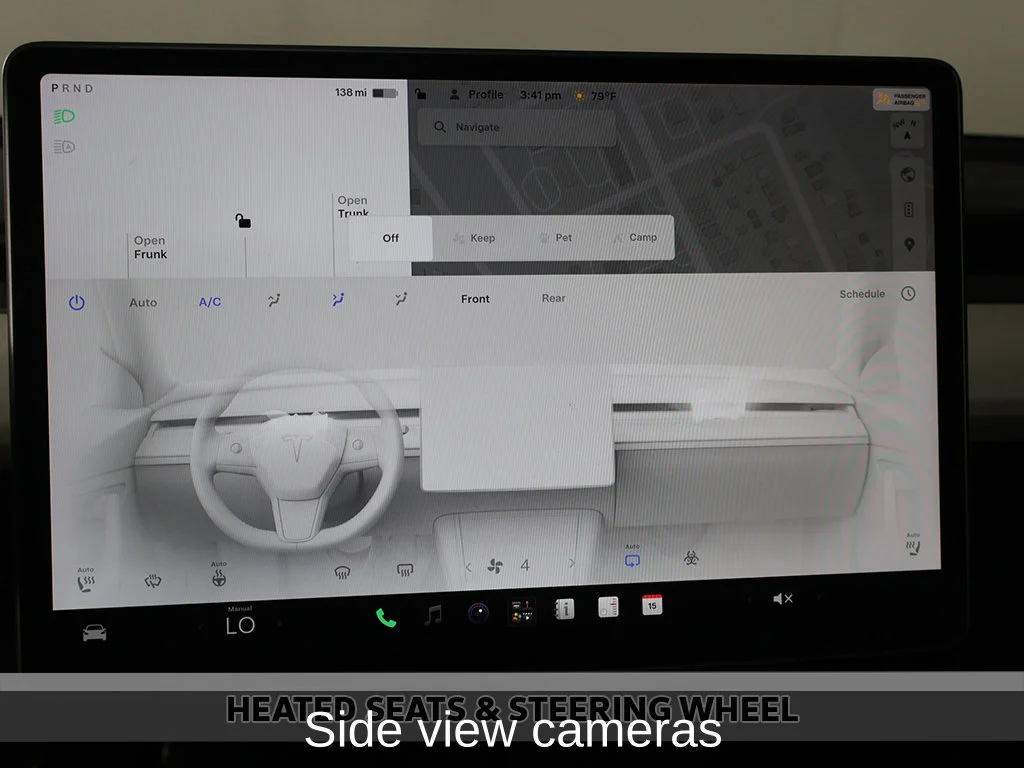This screenshot has height=768, width=1024.
Task: Decrease the fan speed with left arrow
Action: [x=468, y=568]
